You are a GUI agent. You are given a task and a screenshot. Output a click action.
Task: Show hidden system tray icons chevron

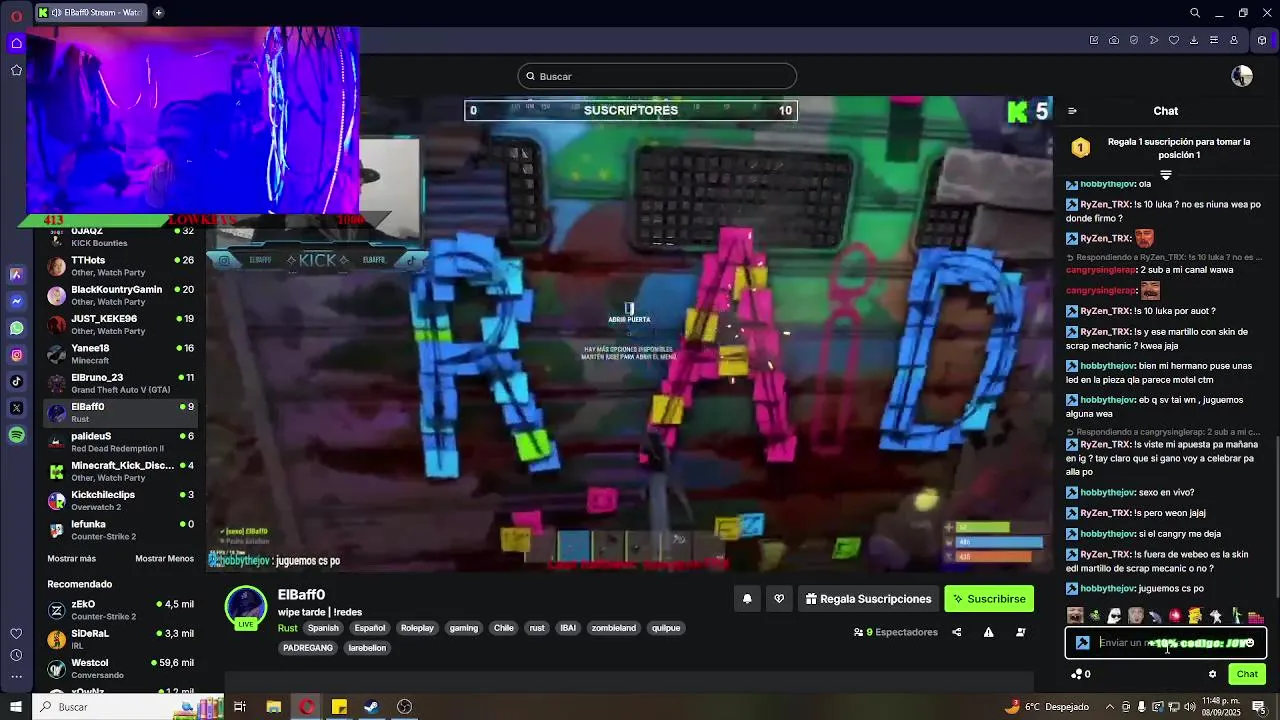(x=1109, y=707)
